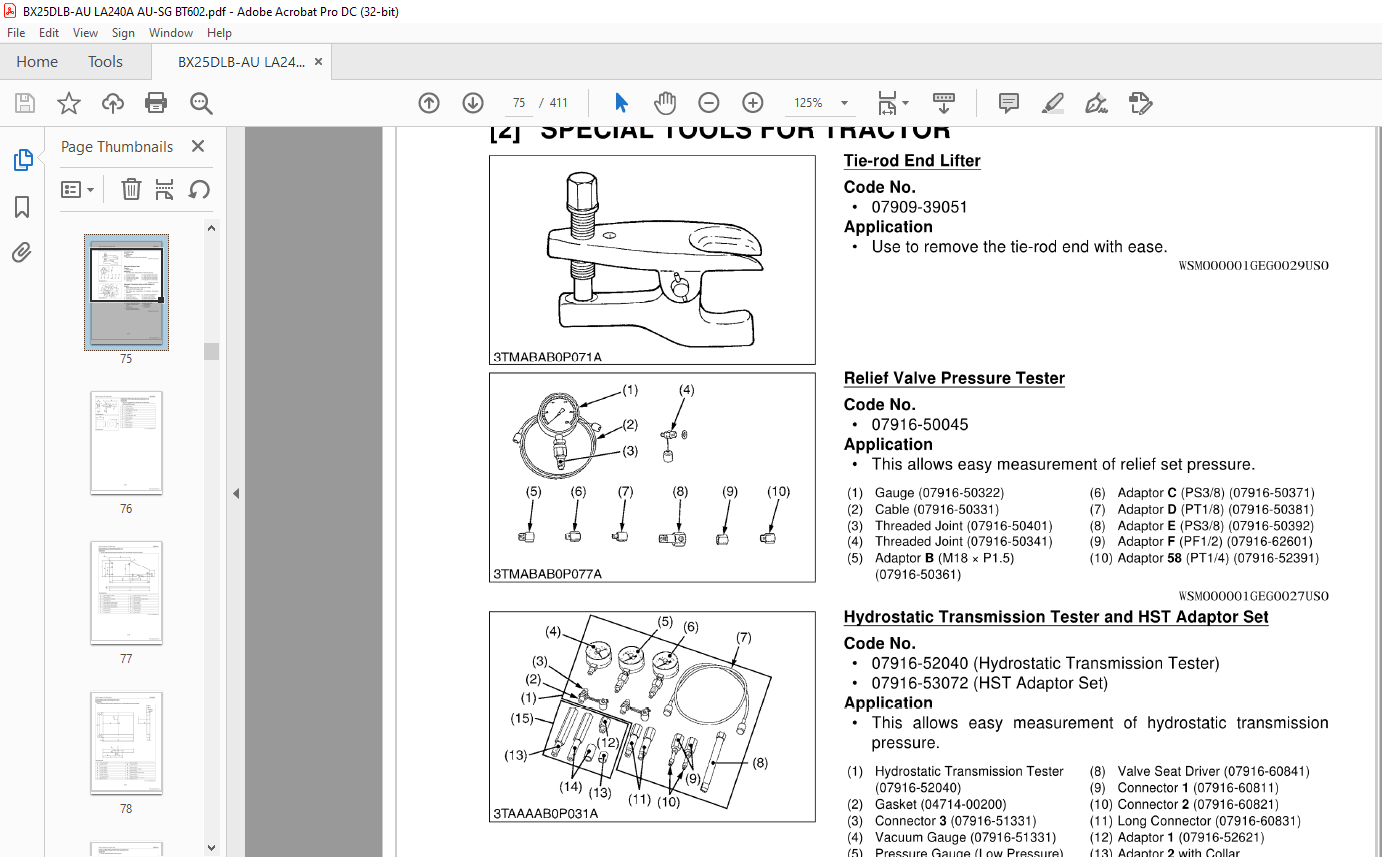Select page 75 thumbnail
The image size is (1382, 857).
click(x=126, y=292)
